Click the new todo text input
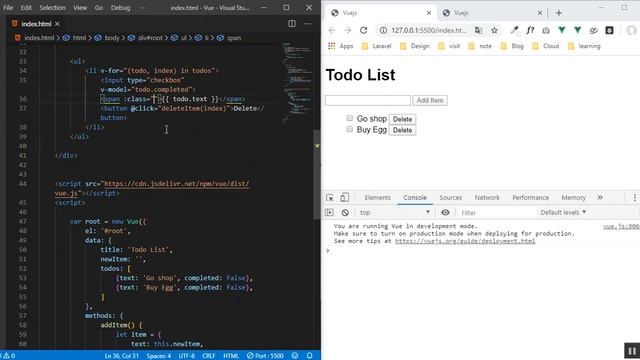 click(368, 100)
